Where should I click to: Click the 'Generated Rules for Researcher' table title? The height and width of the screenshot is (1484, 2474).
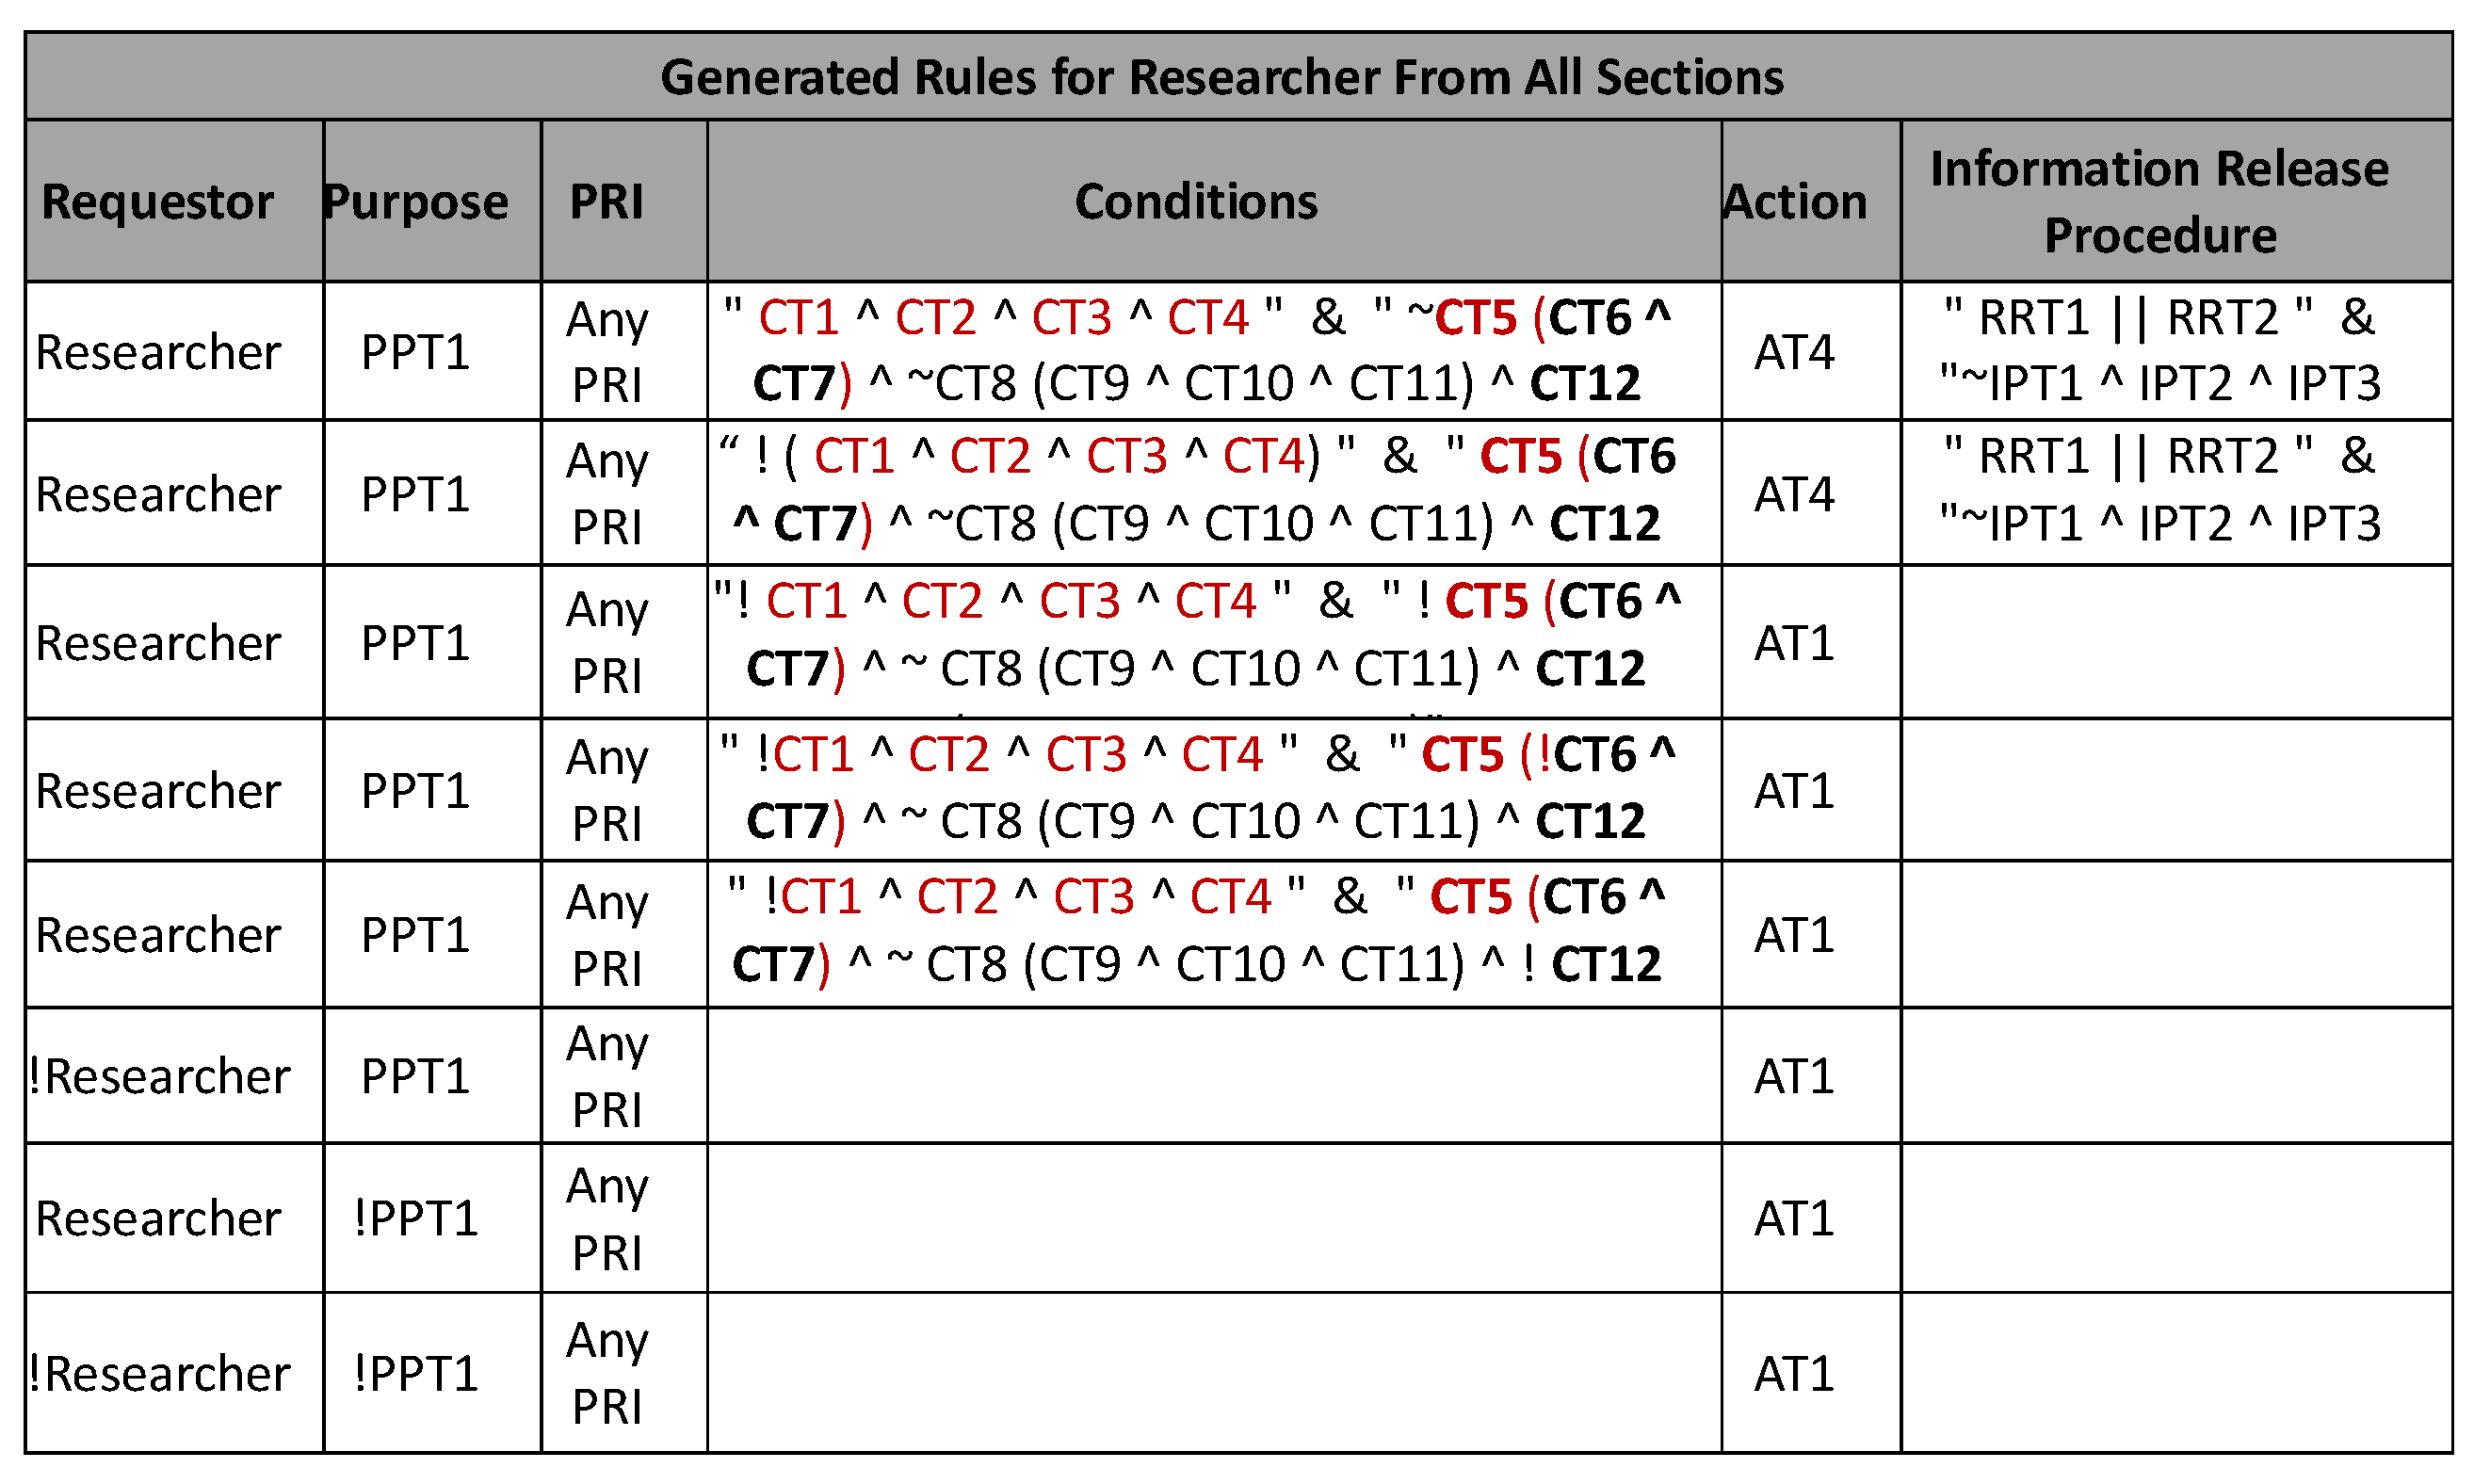(1221, 77)
